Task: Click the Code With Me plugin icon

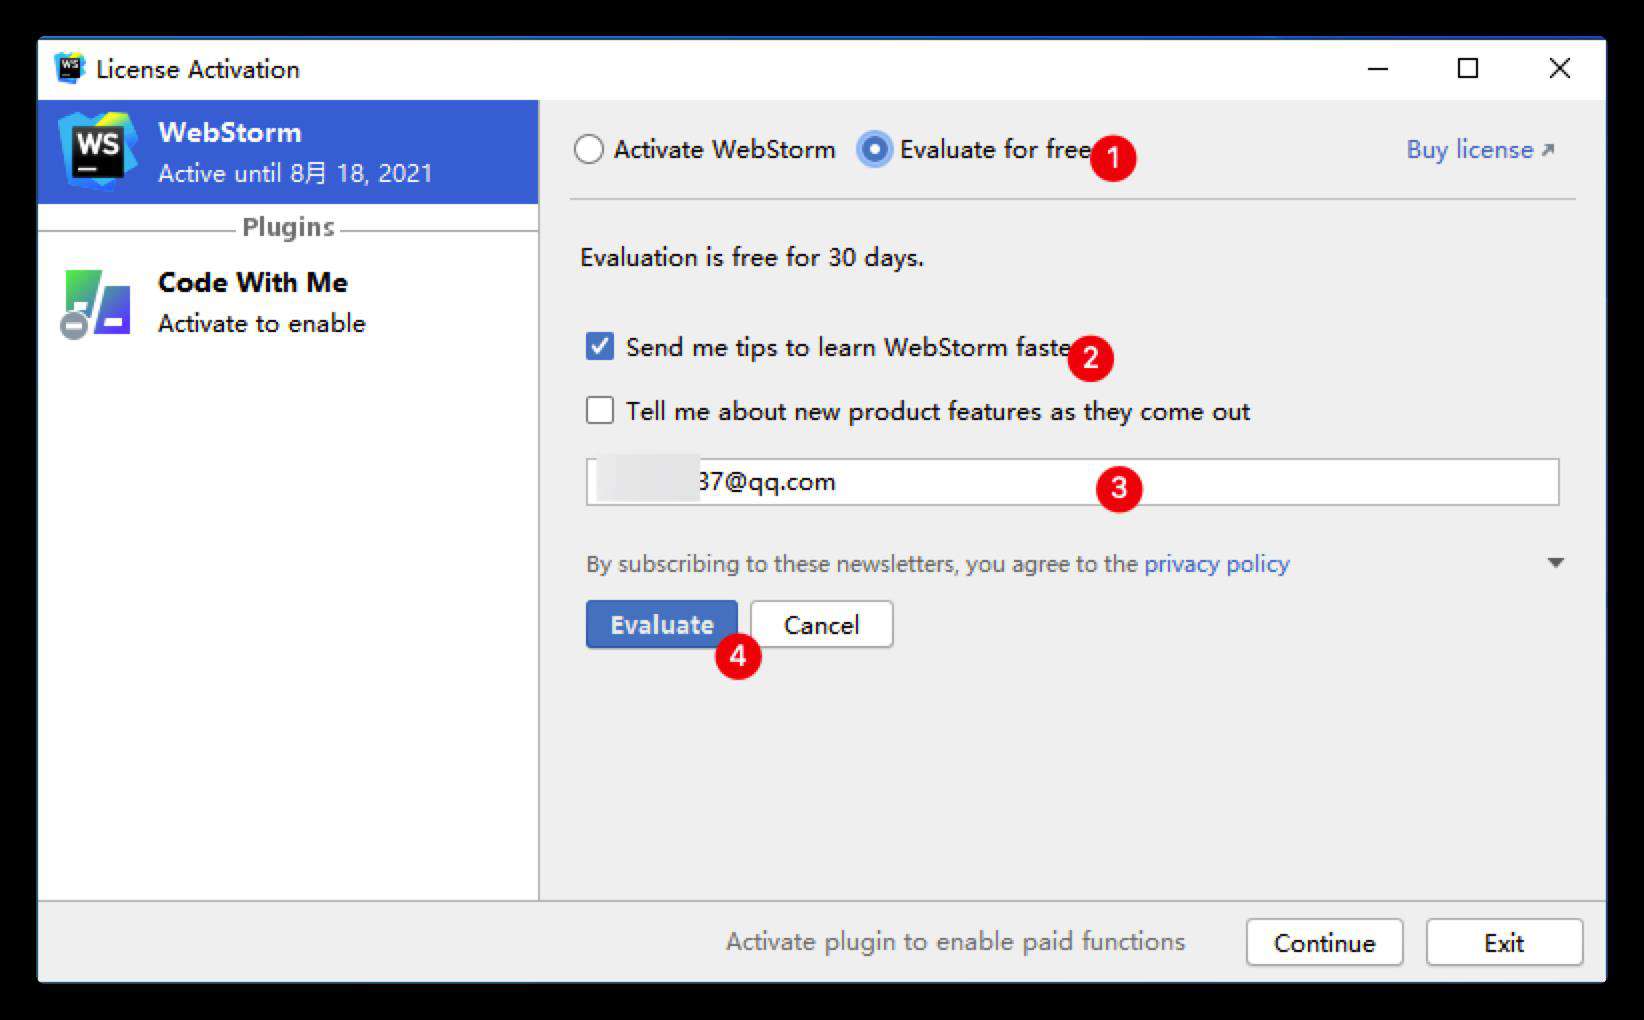Action: [97, 303]
